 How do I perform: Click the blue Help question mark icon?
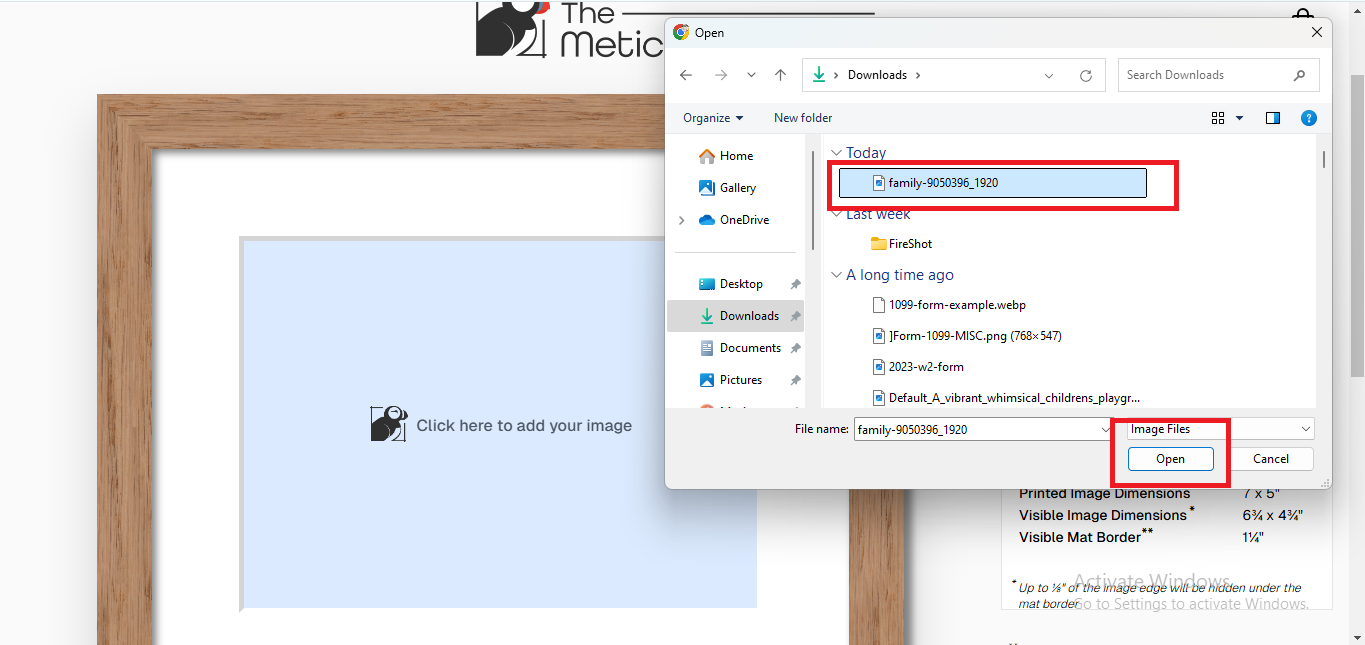1308,118
